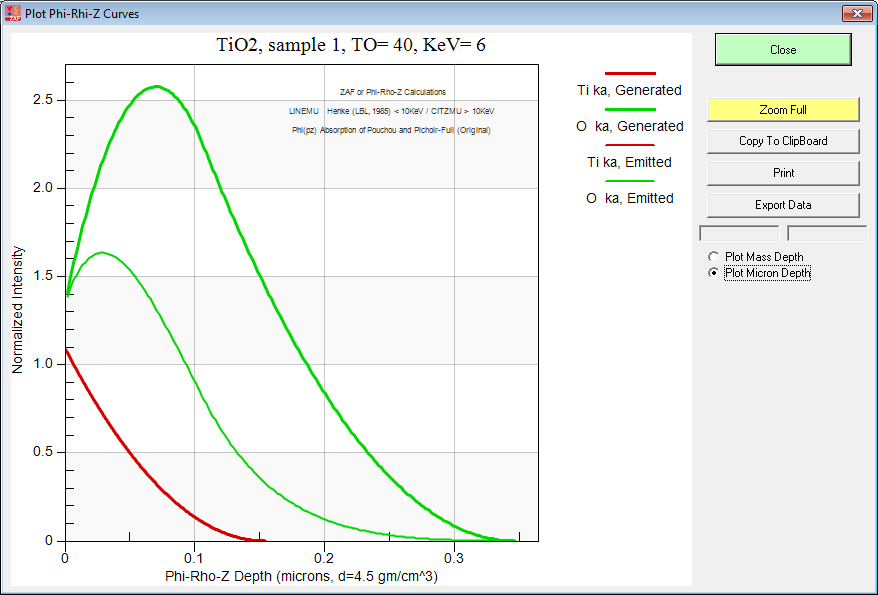Click the Ti ka, Emitted legend label

tap(629, 162)
